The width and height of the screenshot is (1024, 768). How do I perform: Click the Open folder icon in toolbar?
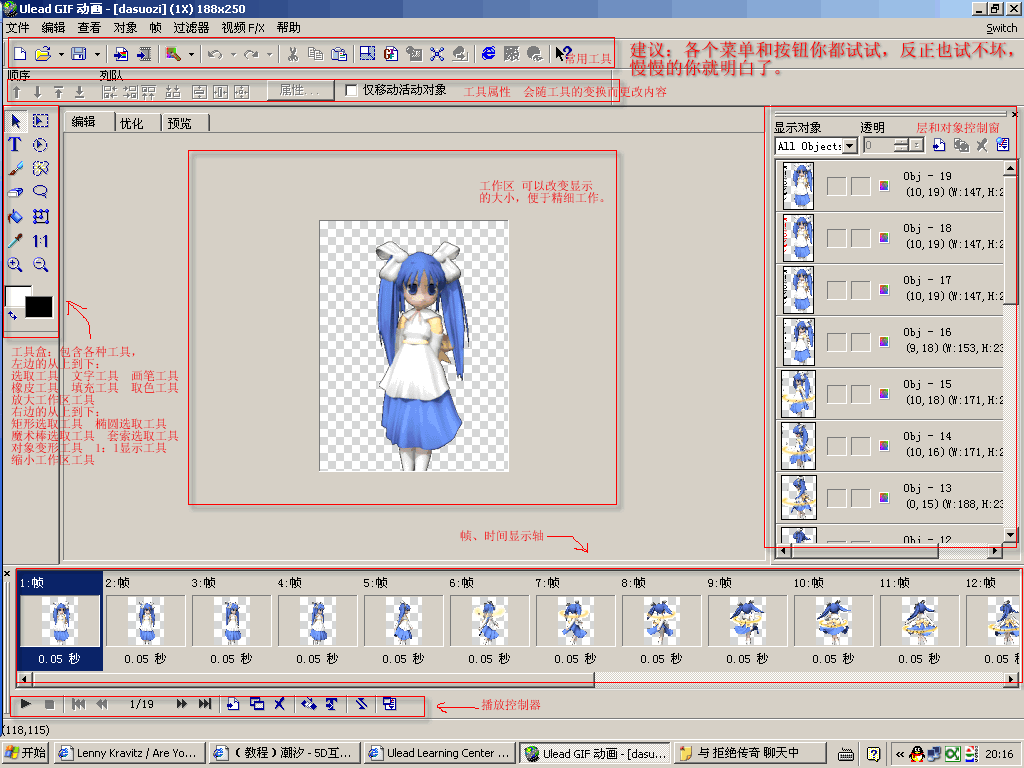42,54
